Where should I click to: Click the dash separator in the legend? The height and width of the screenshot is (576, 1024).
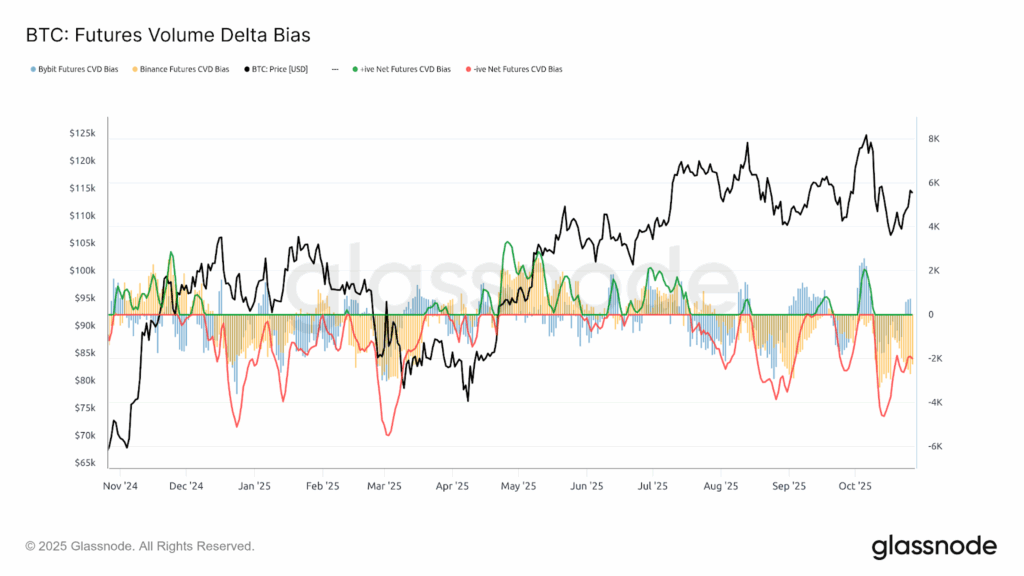pos(333,70)
